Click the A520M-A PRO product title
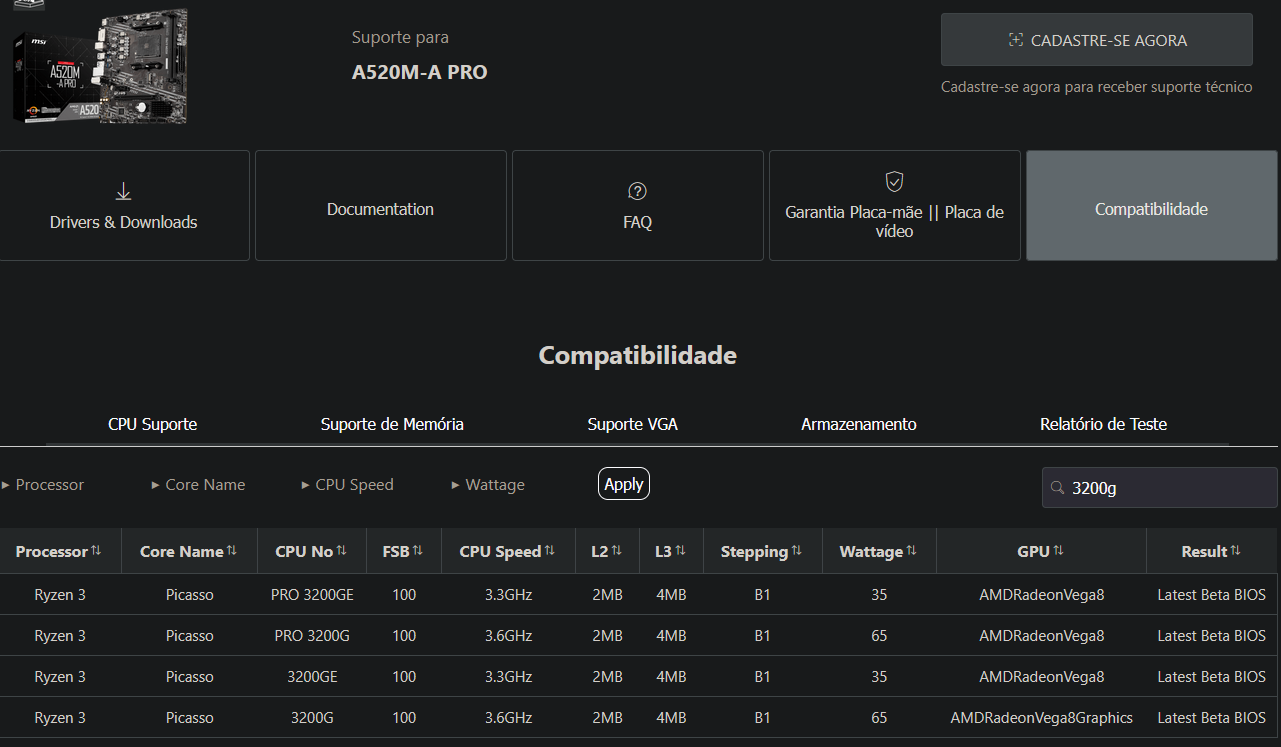Image resolution: width=1281 pixels, height=747 pixels. coord(420,72)
